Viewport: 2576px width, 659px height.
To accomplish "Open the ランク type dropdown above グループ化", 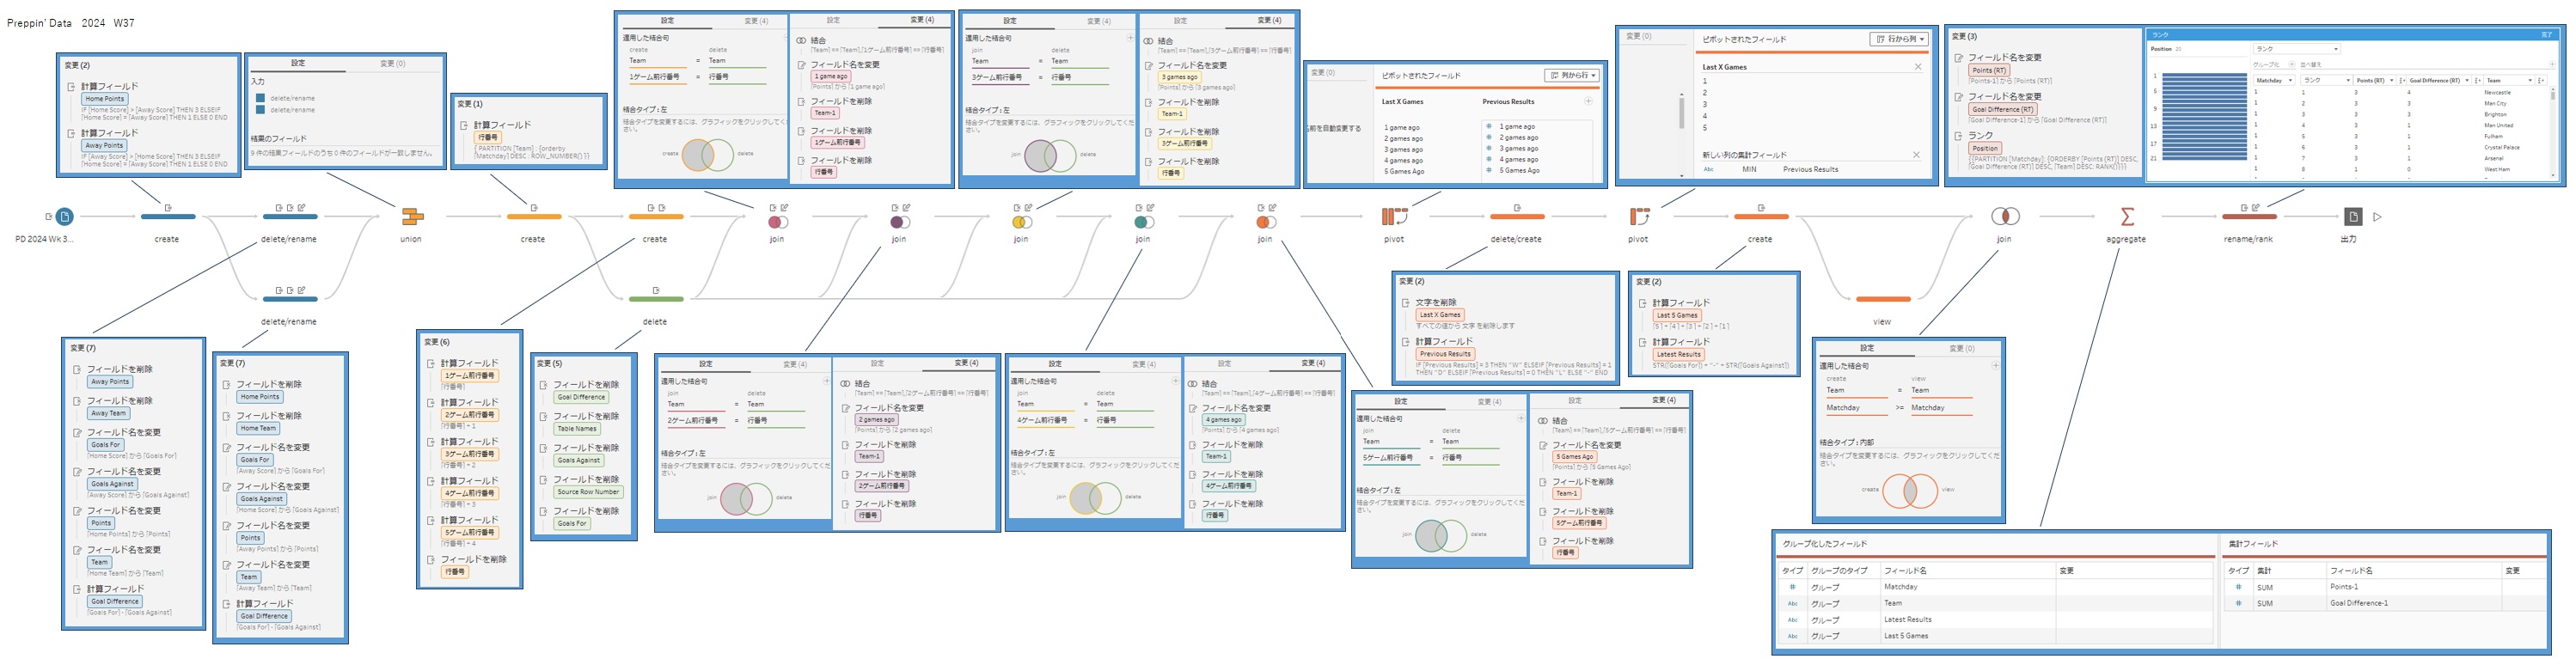I will pyautogui.click(x=2297, y=49).
